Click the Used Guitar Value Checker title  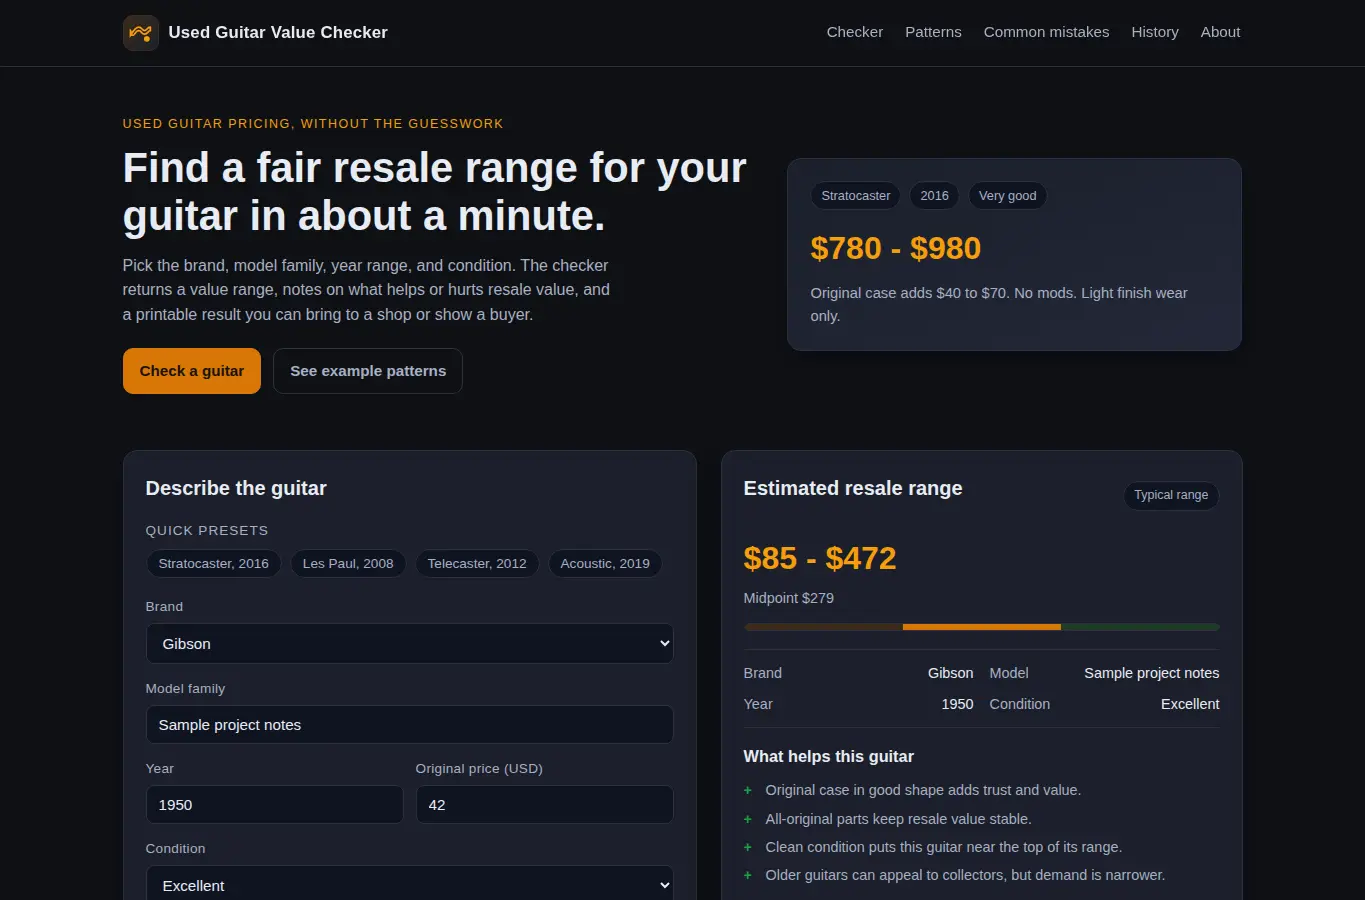[278, 32]
